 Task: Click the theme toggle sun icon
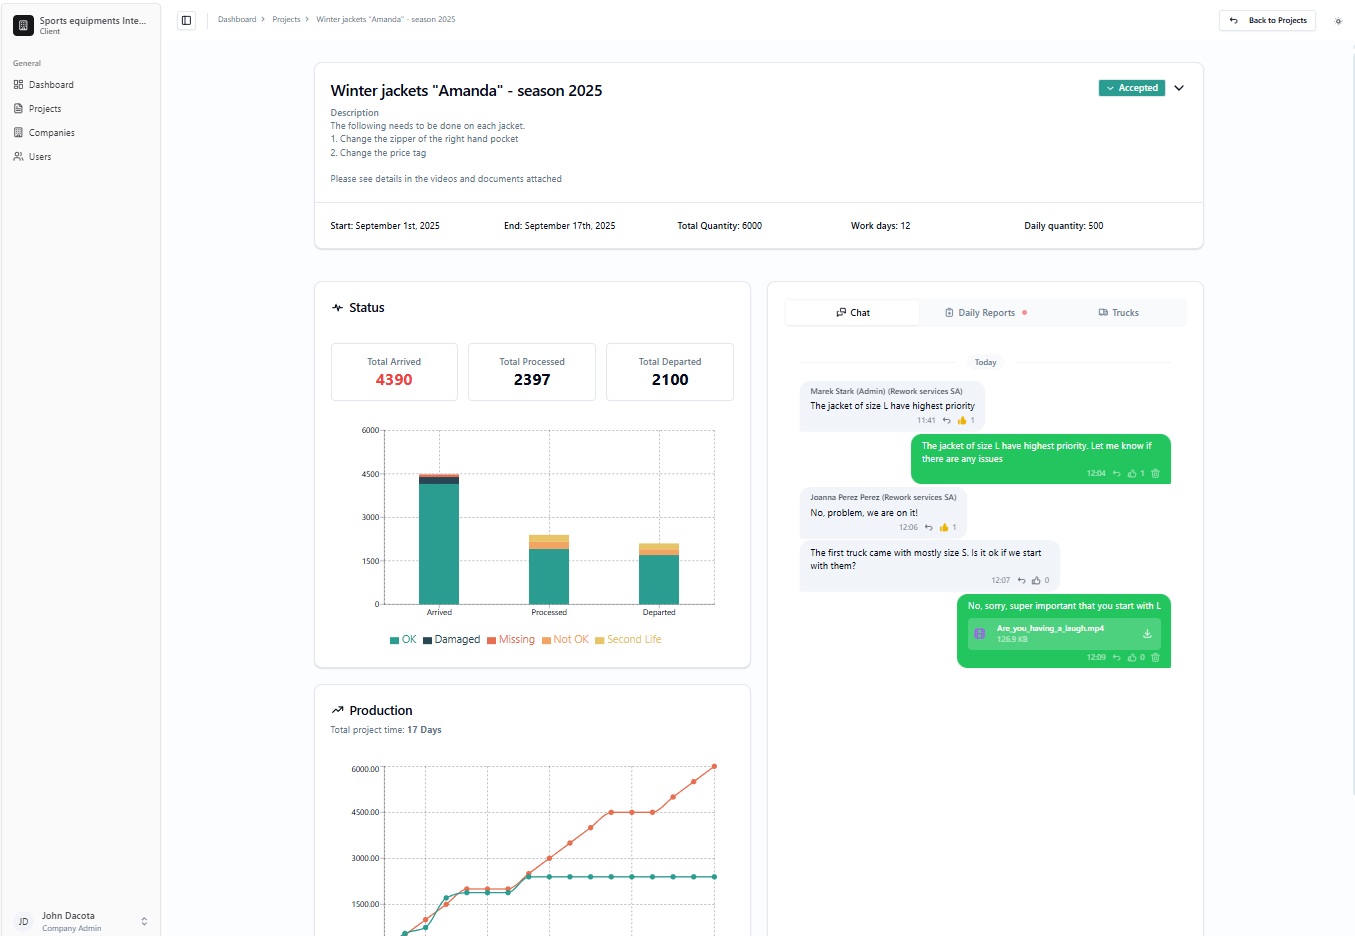(x=1338, y=21)
